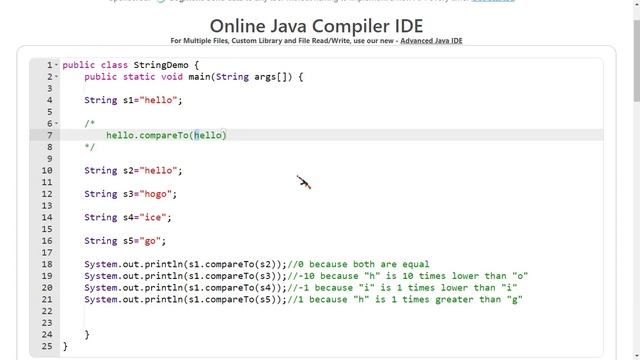Image resolution: width=640 pixels, height=360 pixels.
Task: Click the Online Java Compiler IDE heading
Action: [x=316, y=26]
